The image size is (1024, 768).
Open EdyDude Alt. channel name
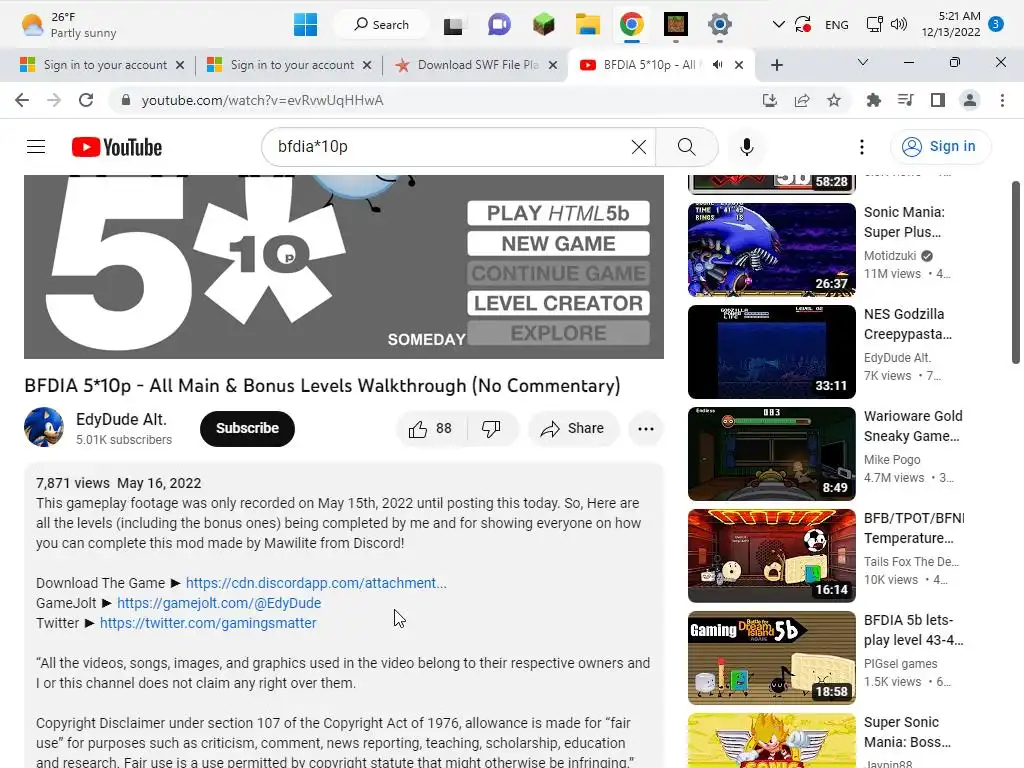(121, 419)
